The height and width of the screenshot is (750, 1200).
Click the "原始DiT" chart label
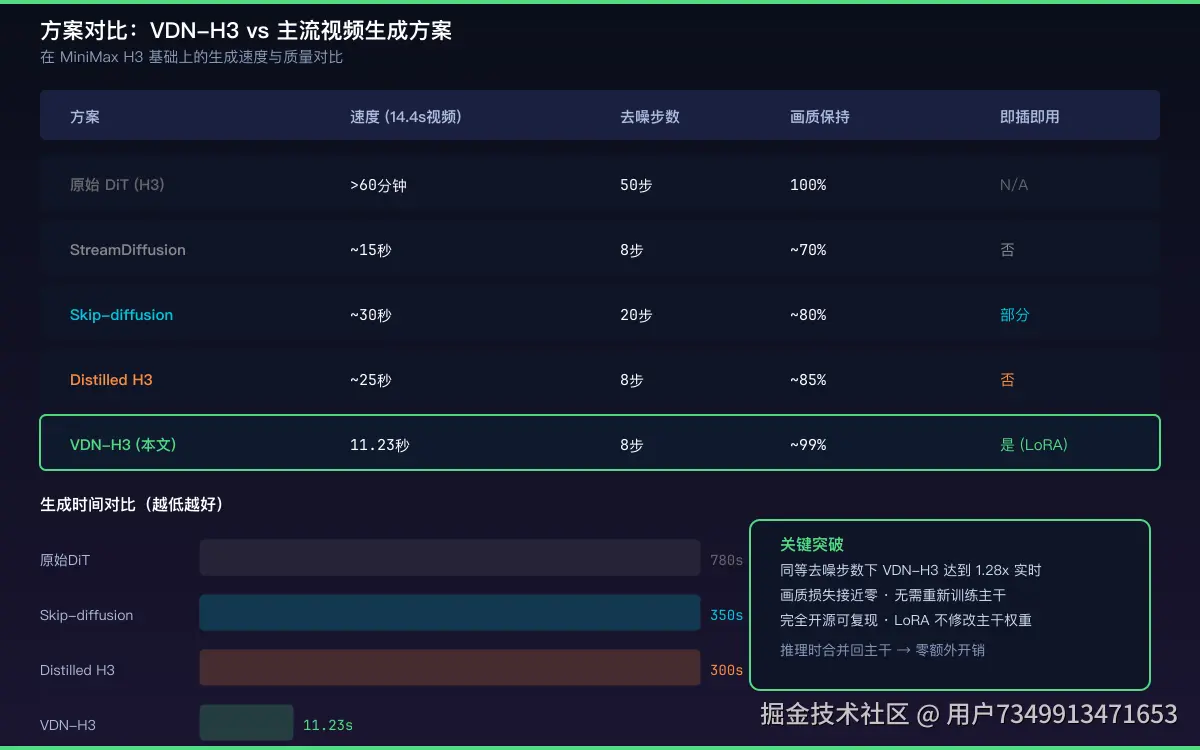pyautogui.click(x=65, y=560)
